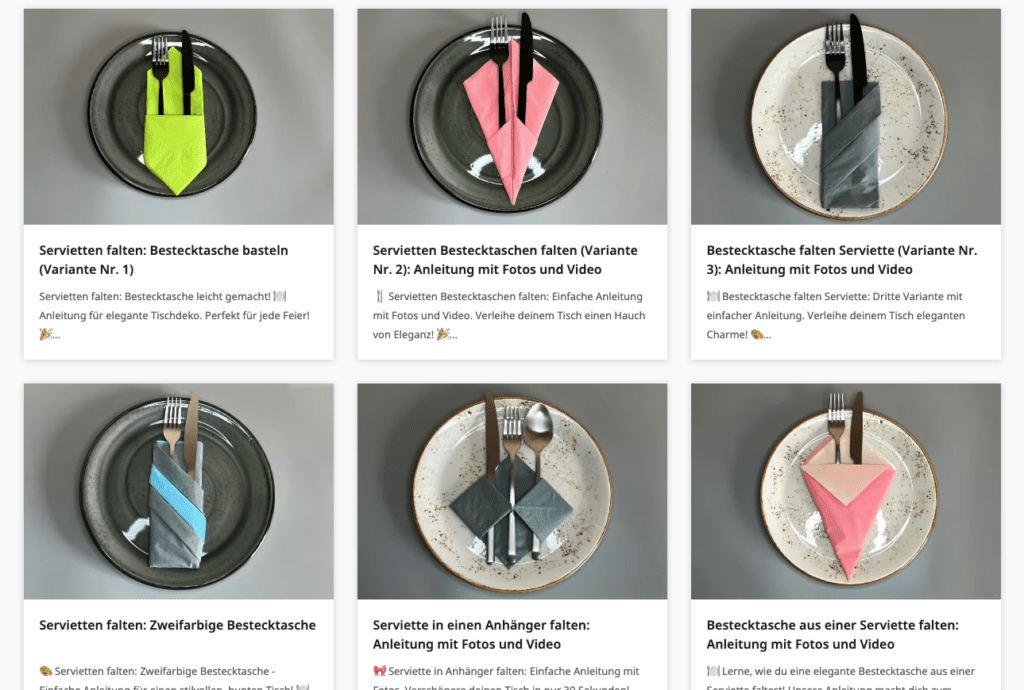This screenshot has width=1024, height=690.
Task: Open the two-colored blue gray napkin photo
Action: click(x=178, y=492)
